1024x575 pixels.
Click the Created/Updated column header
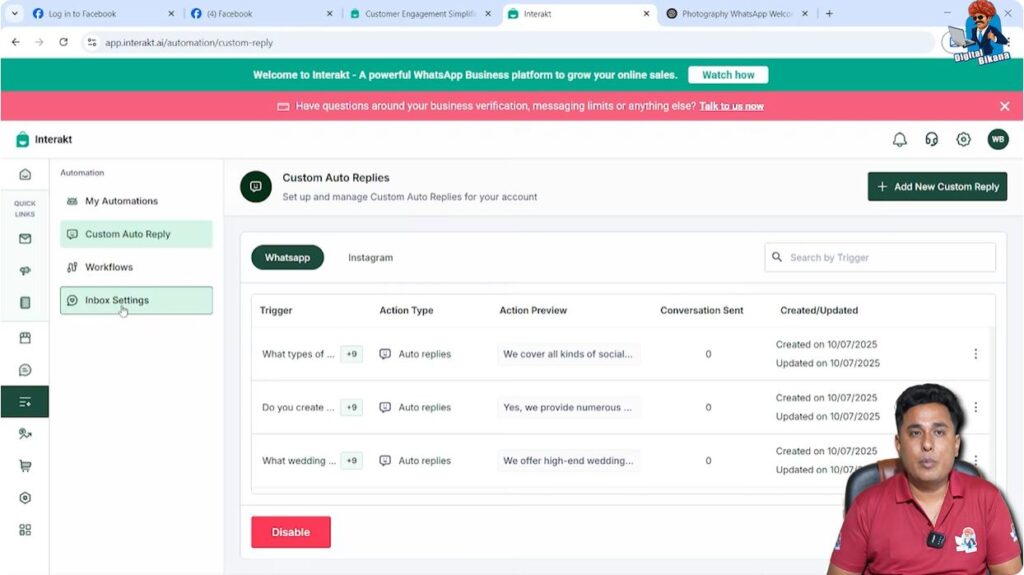tap(819, 310)
